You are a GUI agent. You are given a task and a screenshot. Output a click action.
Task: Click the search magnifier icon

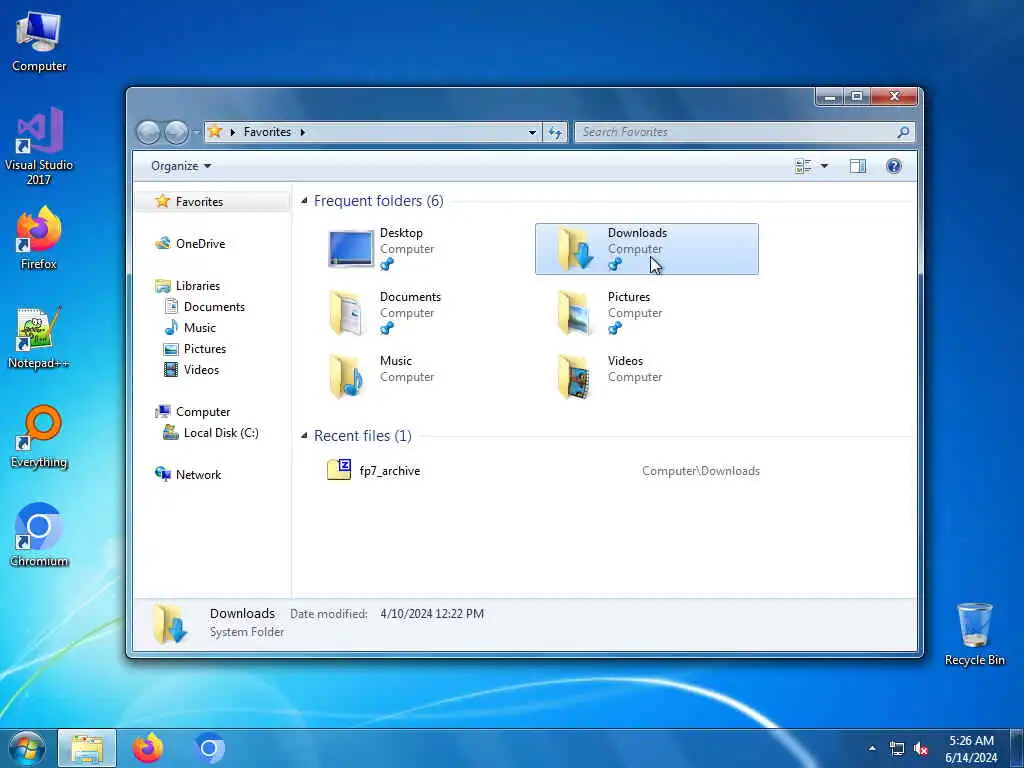click(x=903, y=132)
